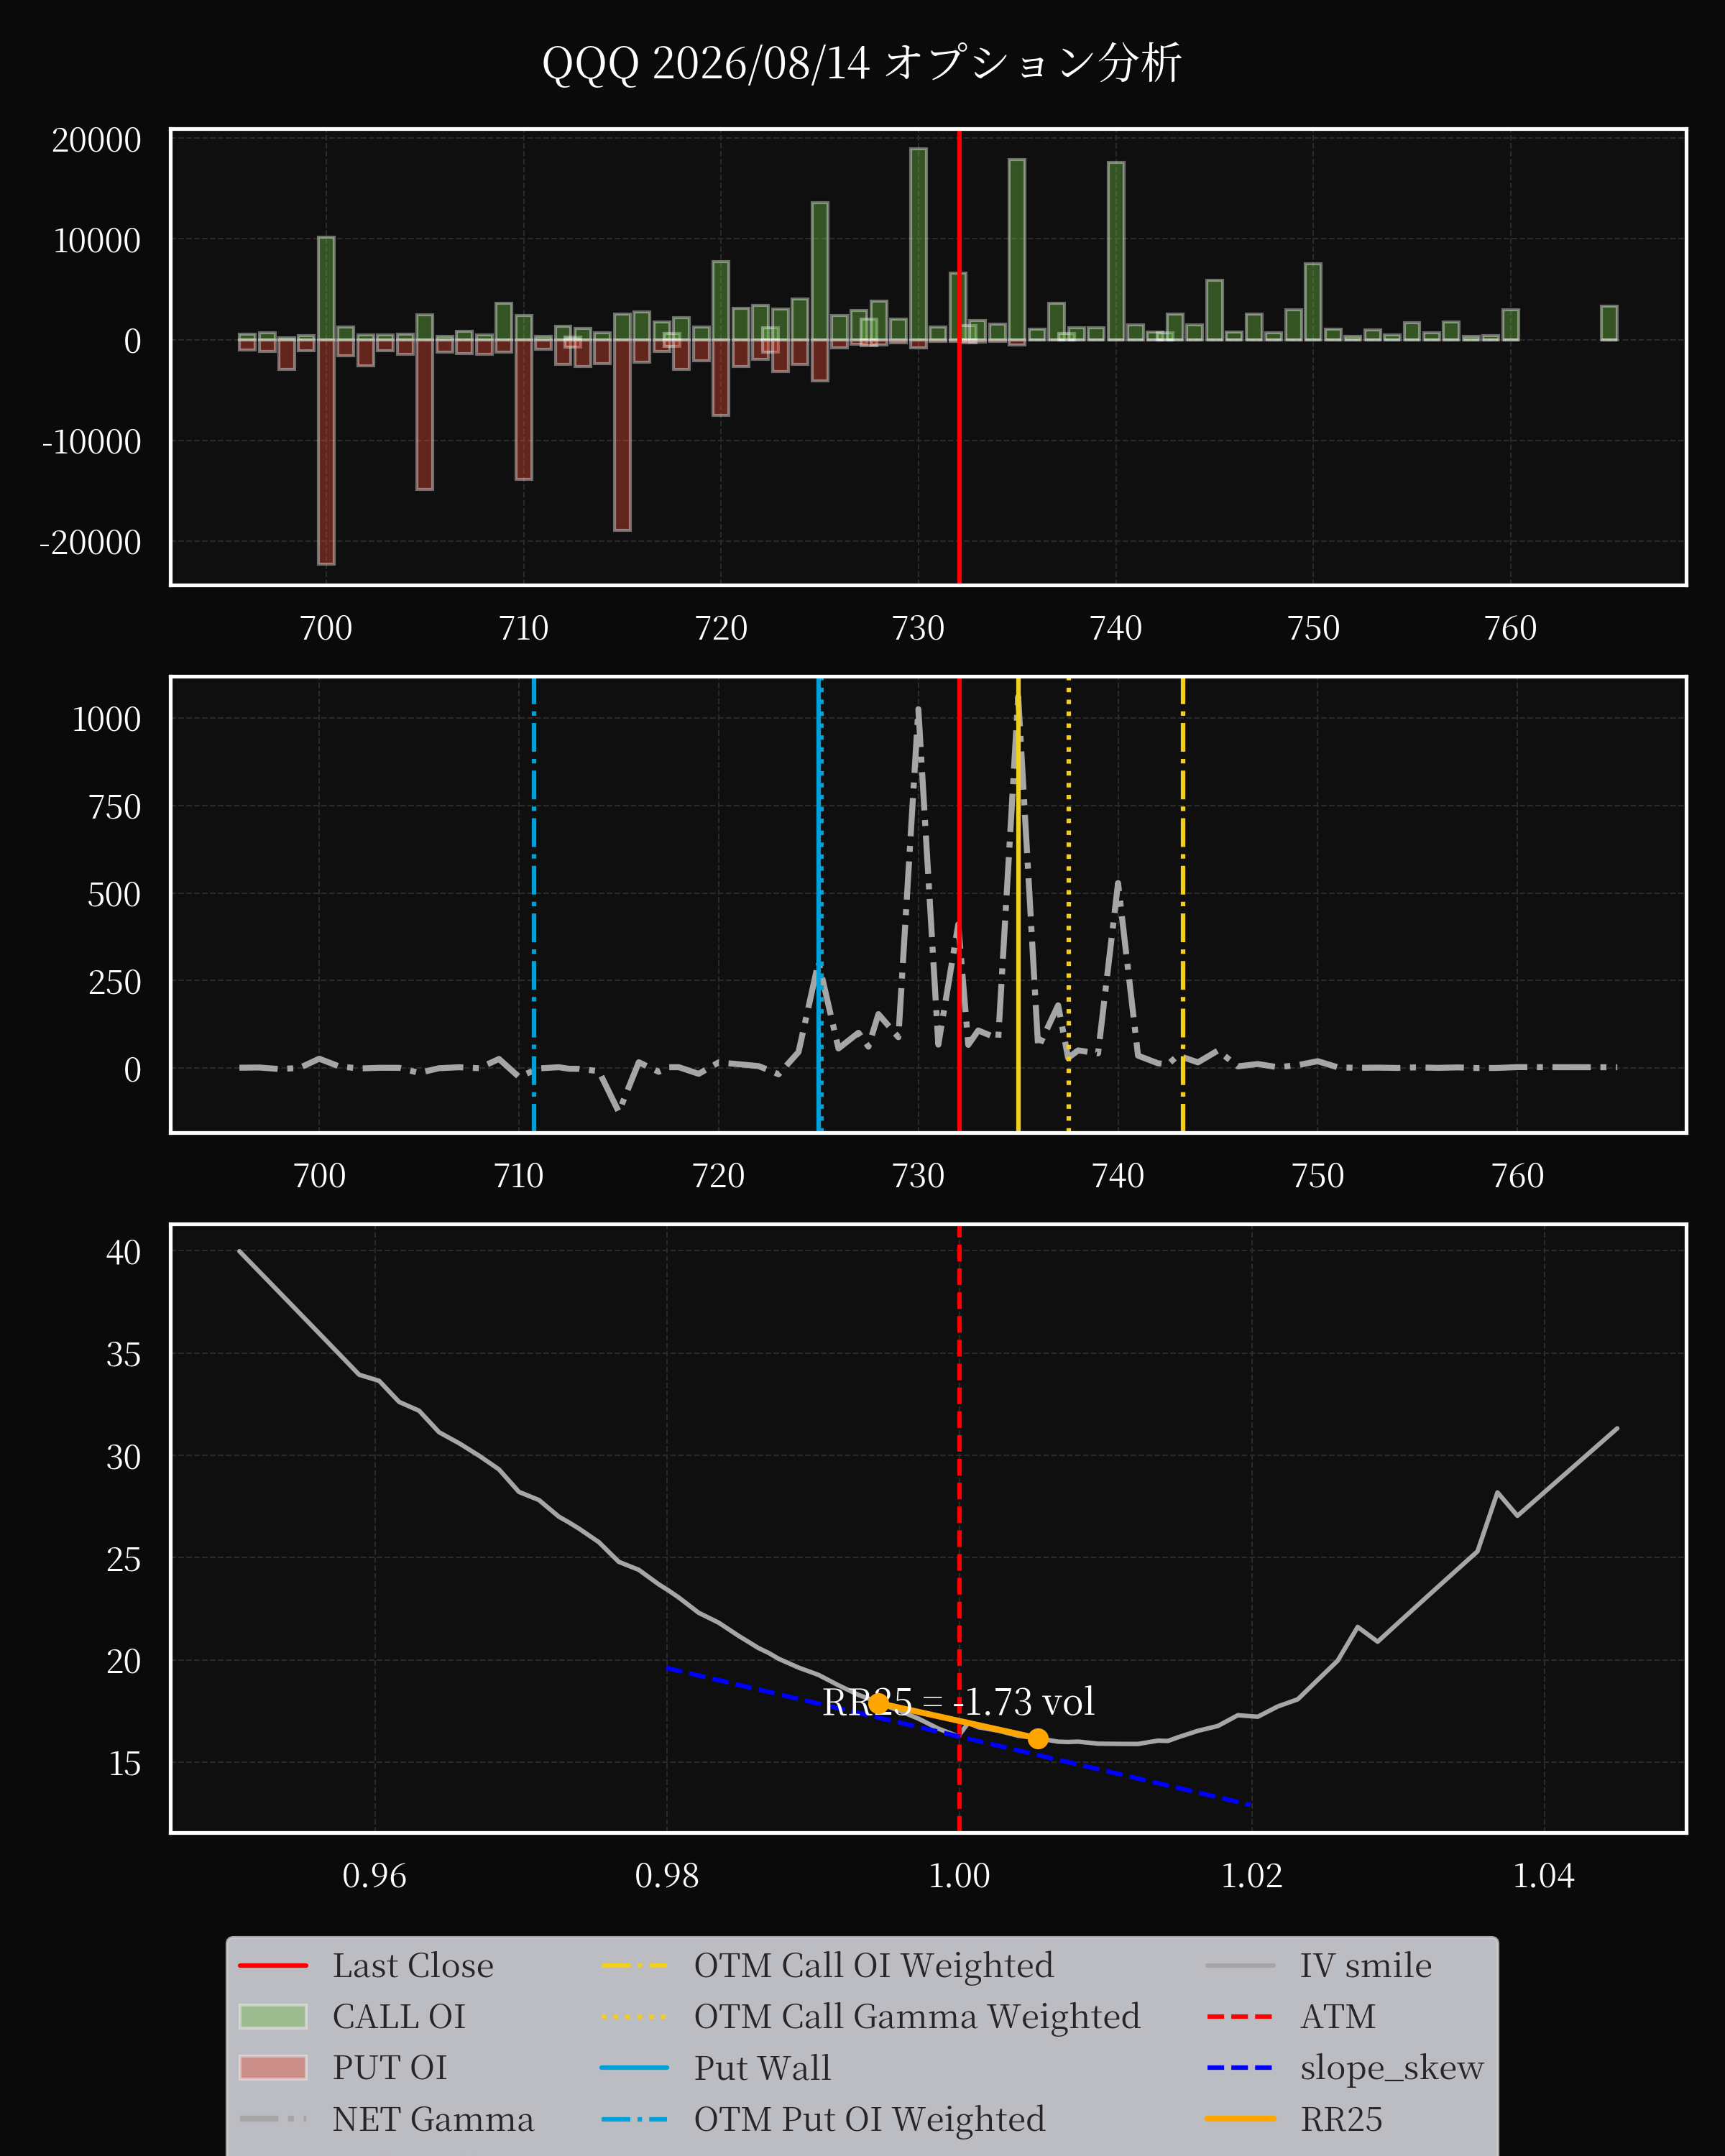Click the "15" tick on the IV chart
The width and height of the screenshot is (1725, 2156).
pos(124,1763)
